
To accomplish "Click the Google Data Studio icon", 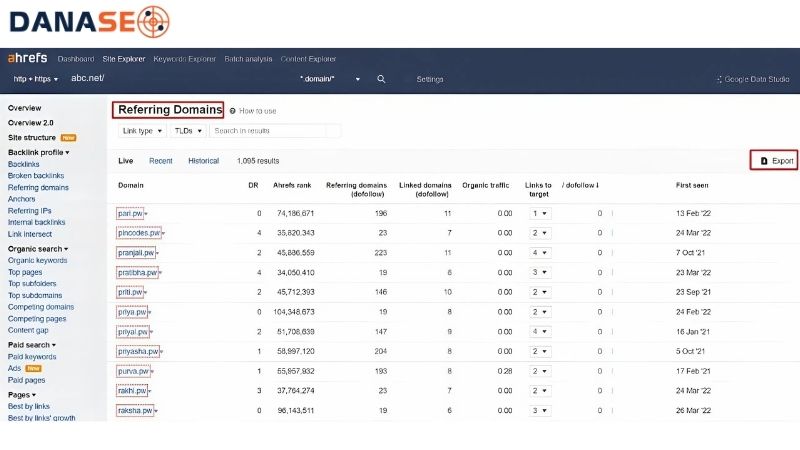I will coord(719,79).
